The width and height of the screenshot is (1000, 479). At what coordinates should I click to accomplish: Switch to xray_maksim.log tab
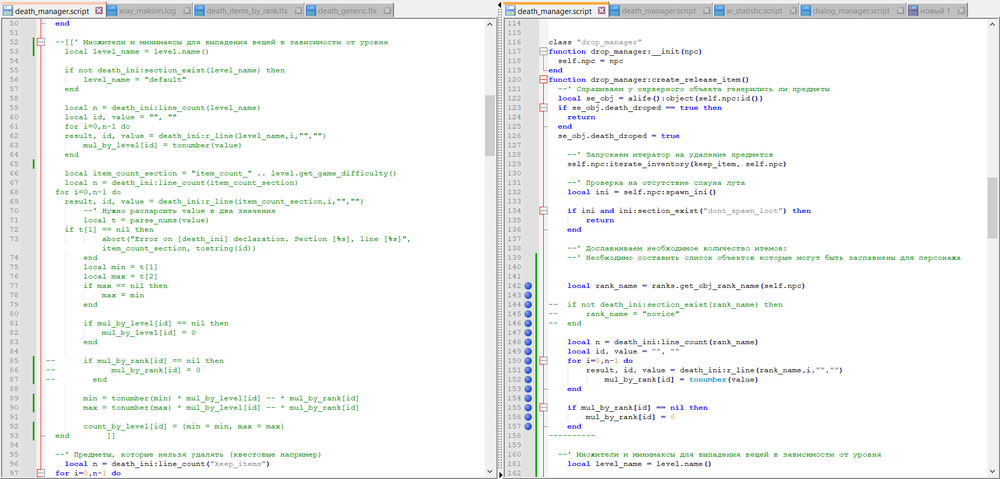click(149, 11)
